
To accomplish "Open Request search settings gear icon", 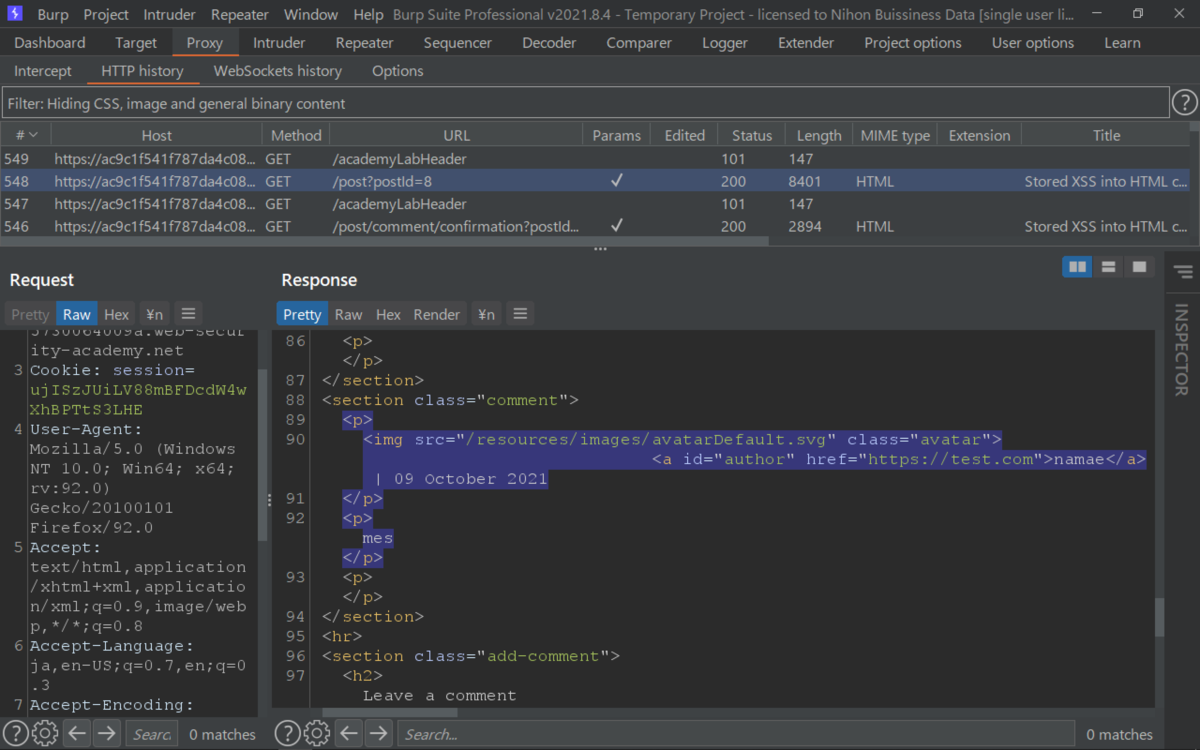I will [x=45, y=733].
